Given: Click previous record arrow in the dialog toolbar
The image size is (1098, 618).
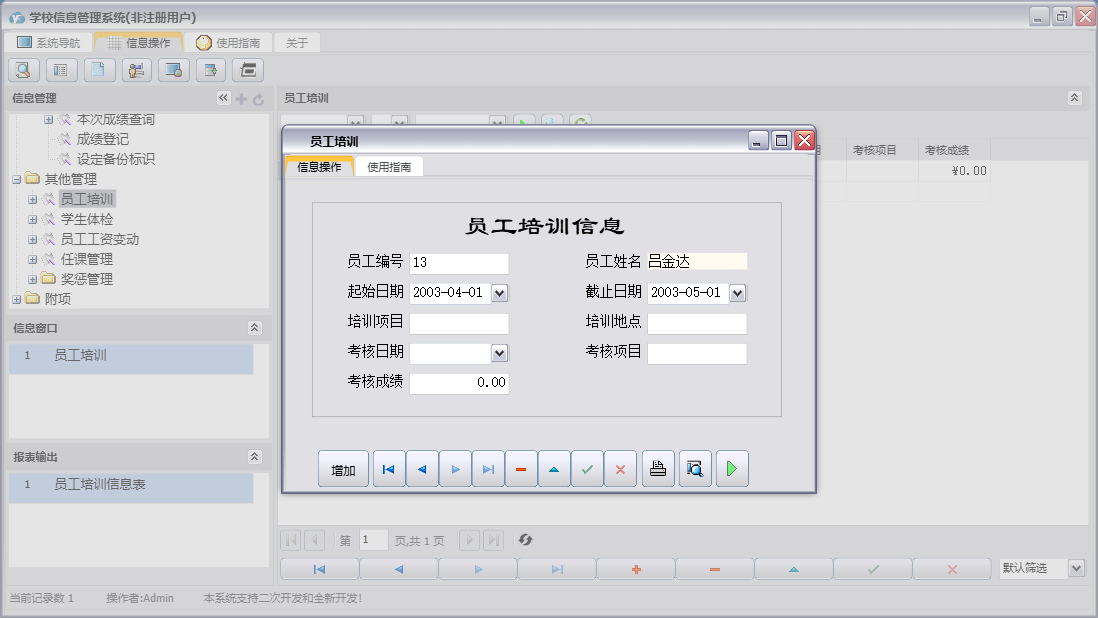Looking at the screenshot, I should point(422,469).
